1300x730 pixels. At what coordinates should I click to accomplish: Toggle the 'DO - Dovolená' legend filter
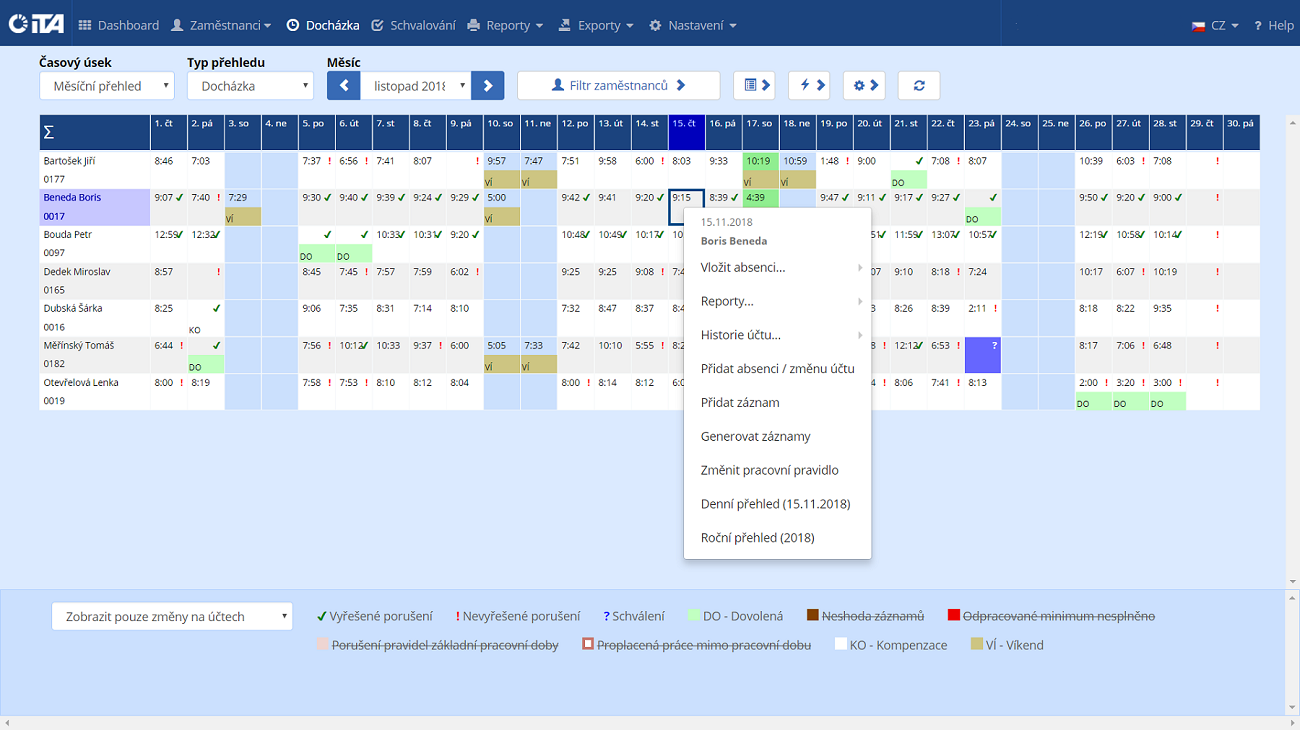(x=735, y=617)
